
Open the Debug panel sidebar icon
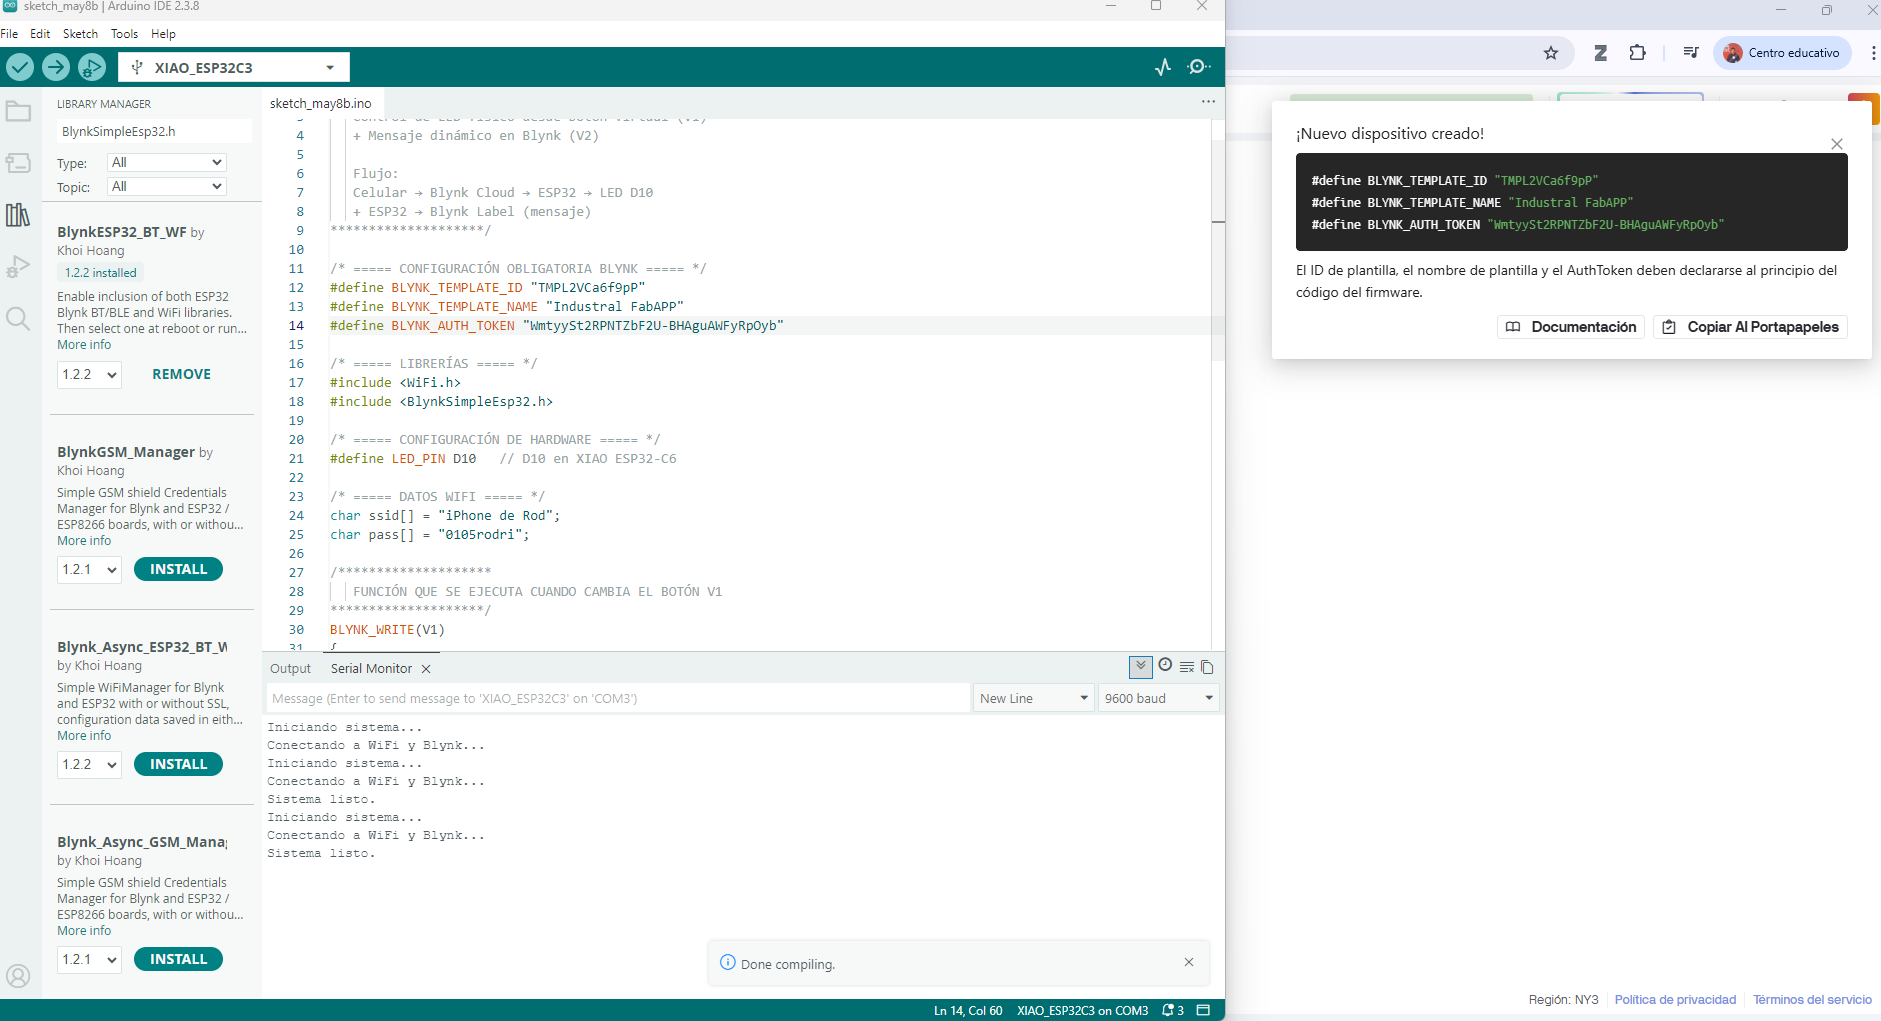point(18,267)
